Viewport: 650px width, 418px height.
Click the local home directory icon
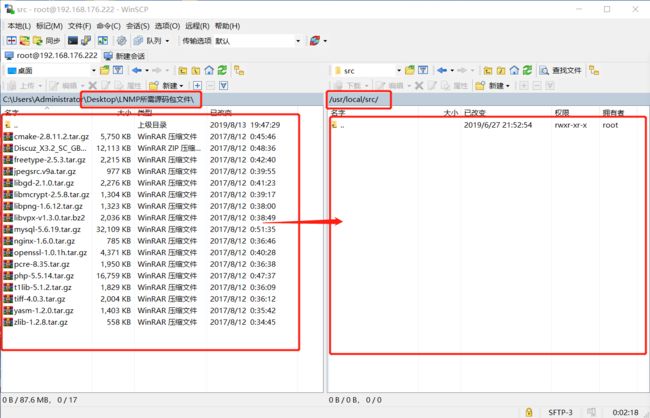209,70
